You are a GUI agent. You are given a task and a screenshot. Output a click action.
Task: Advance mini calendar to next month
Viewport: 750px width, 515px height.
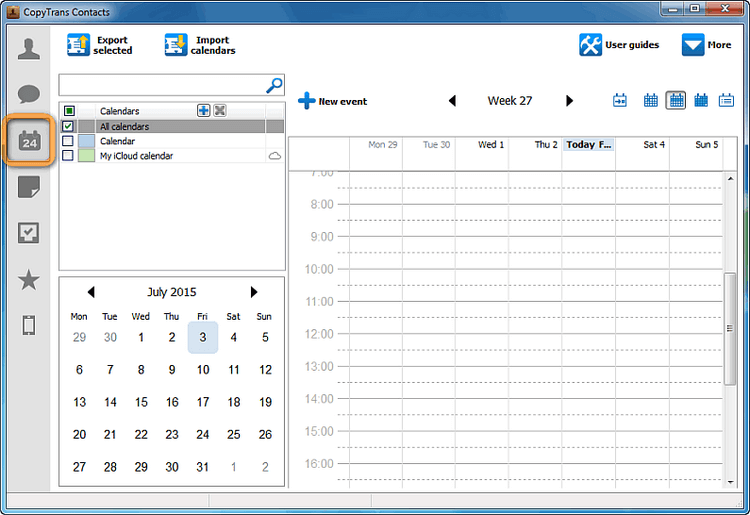(254, 292)
